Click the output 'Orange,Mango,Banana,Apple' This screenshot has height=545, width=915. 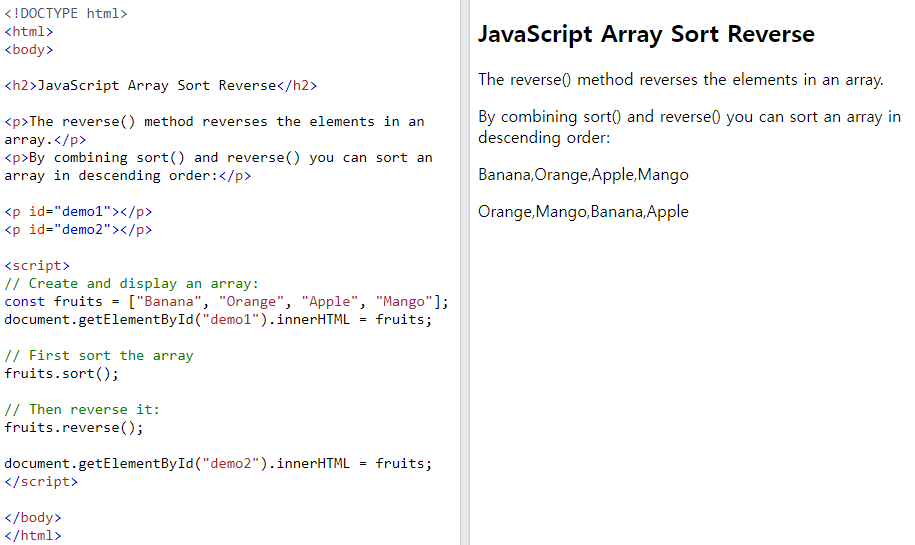tap(583, 211)
